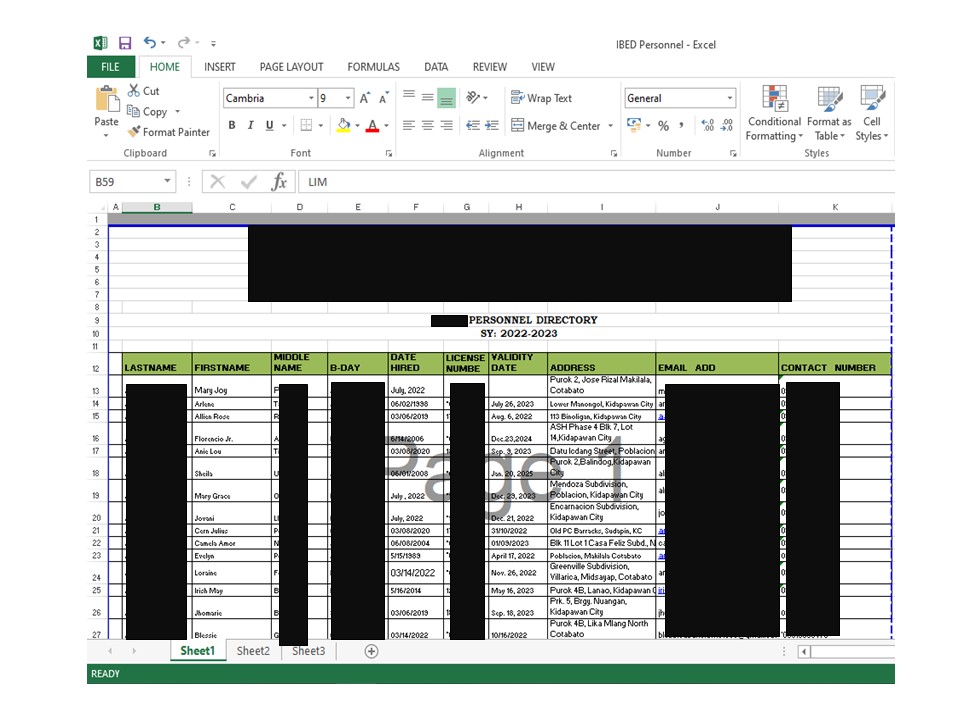The image size is (960, 720).
Task: Click Increase Decimal icon
Action: click(708, 126)
